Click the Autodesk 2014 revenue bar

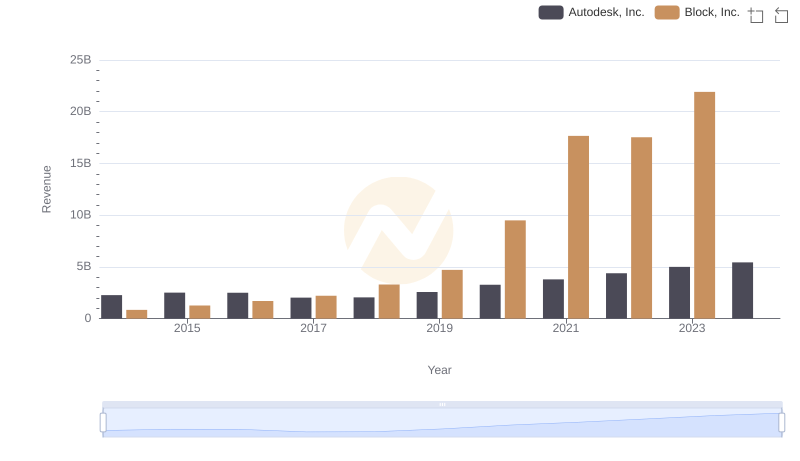(112, 307)
